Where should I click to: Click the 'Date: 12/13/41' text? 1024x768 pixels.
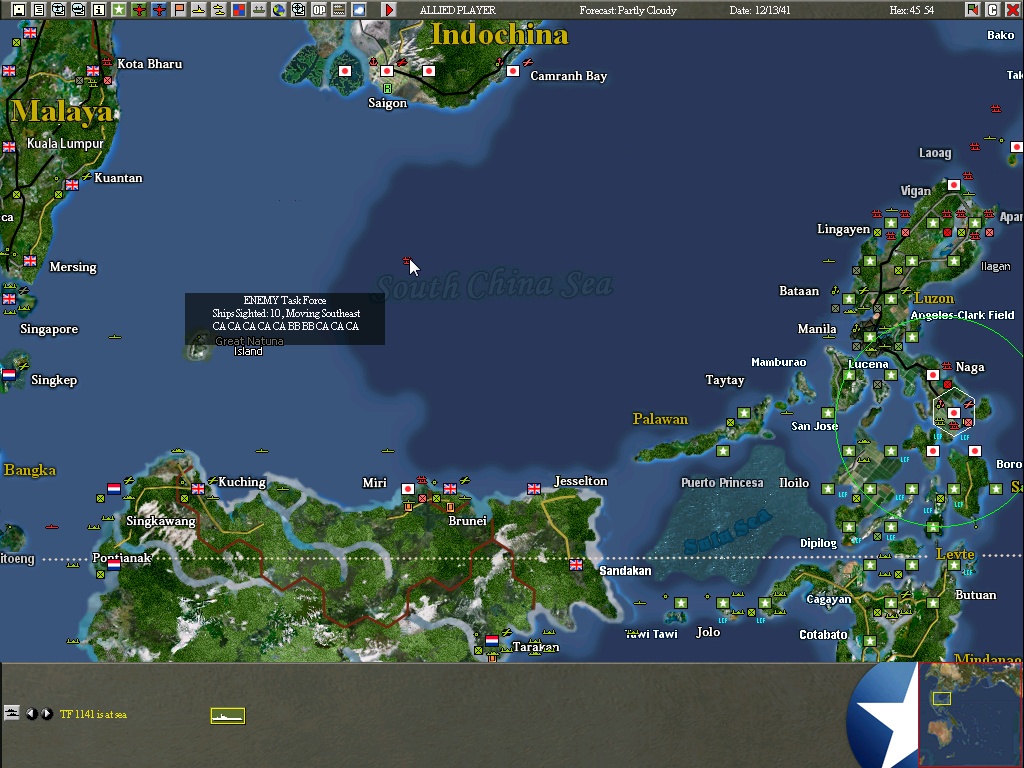coord(760,10)
